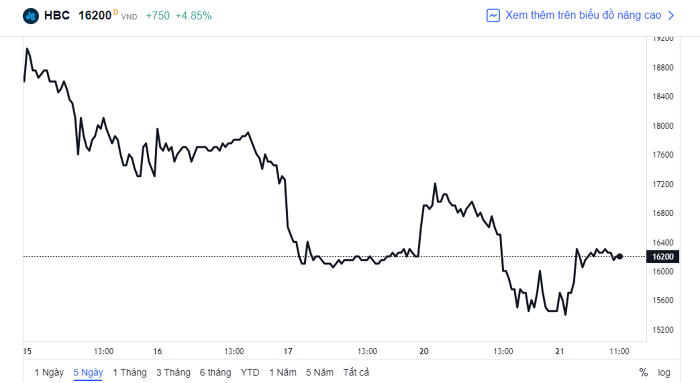Screen dimensions: 700x383
Task: Choose the YTD range
Action: [x=250, y=372]
